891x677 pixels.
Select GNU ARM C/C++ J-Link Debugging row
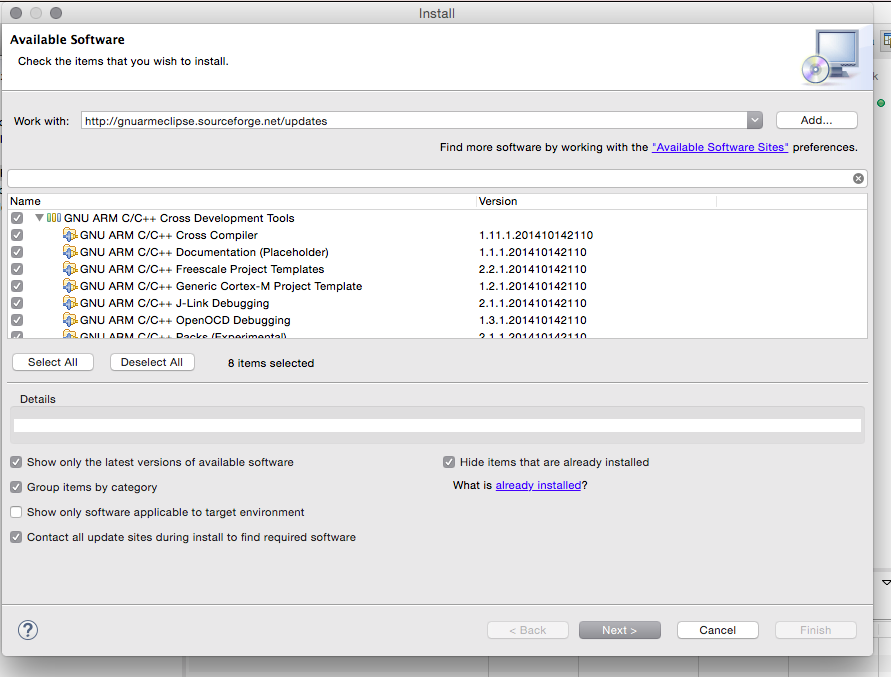pos(174,303)
